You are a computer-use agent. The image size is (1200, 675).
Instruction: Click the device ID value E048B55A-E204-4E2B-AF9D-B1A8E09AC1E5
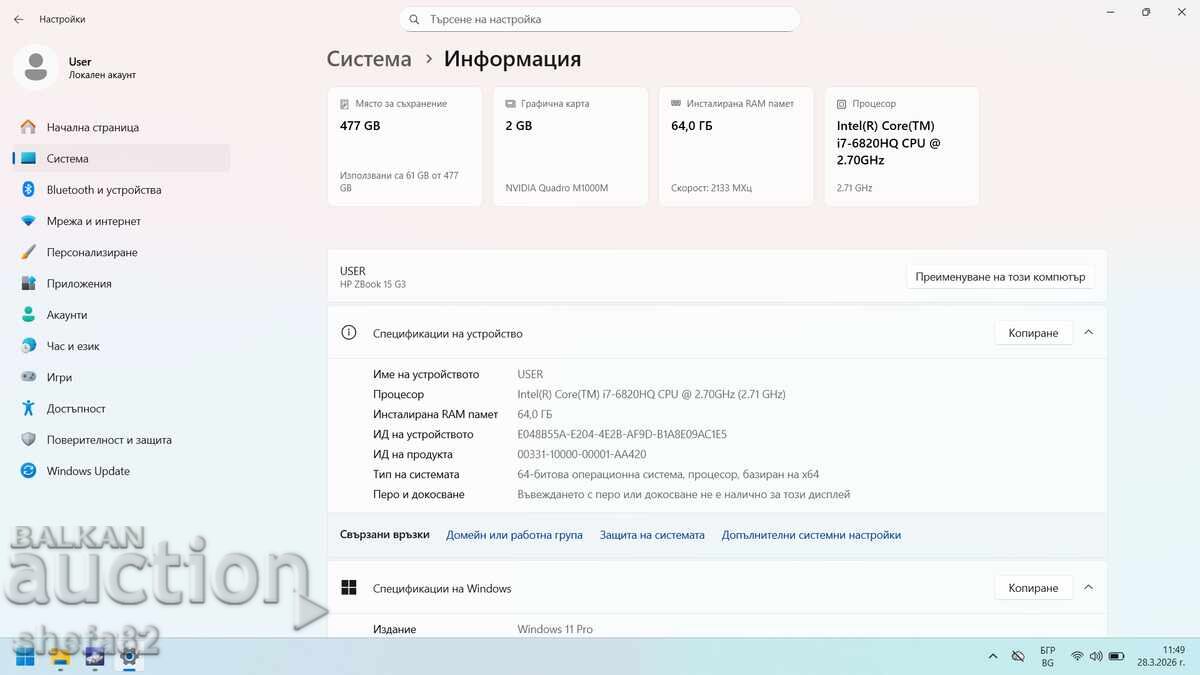click(622, 434)
